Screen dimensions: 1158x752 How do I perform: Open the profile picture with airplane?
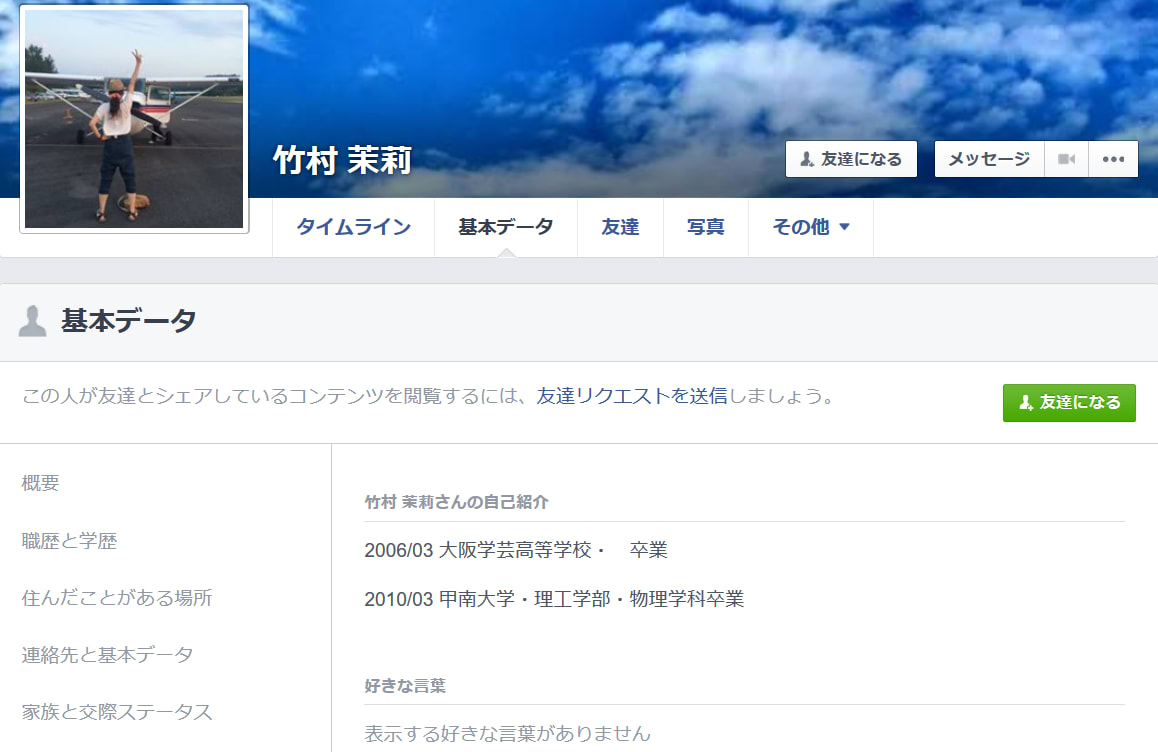(134, 119)
